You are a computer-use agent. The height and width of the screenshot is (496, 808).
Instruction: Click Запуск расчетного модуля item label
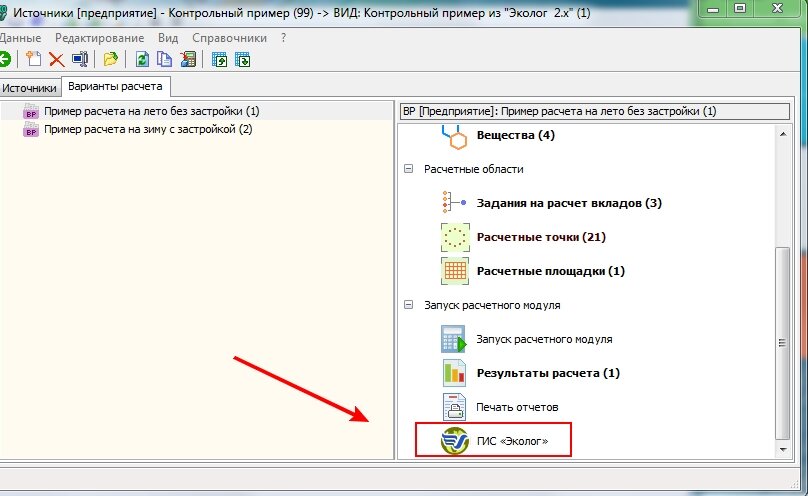click(x=544, y=339)
